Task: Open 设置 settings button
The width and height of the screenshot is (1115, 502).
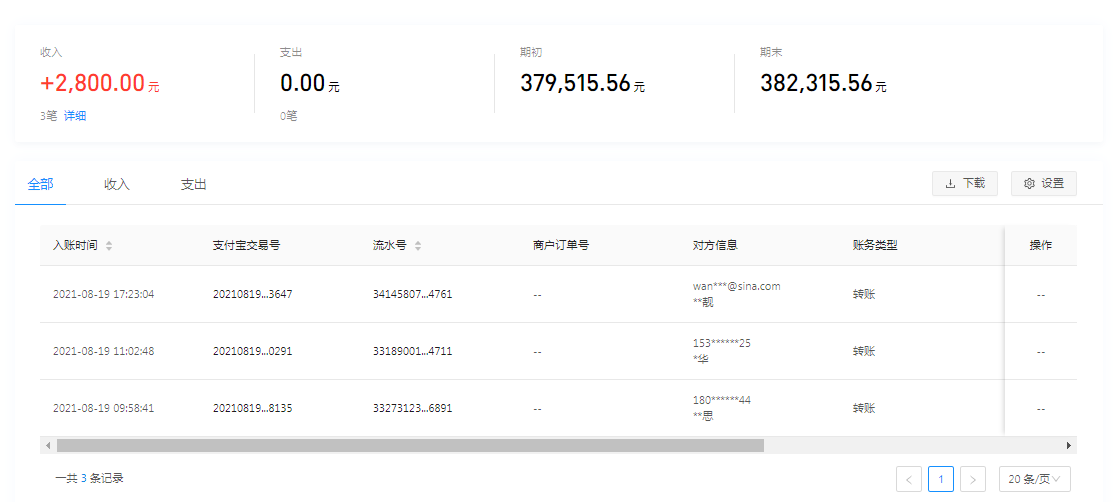Action: pyautogui.click(x=1043, y=184)
